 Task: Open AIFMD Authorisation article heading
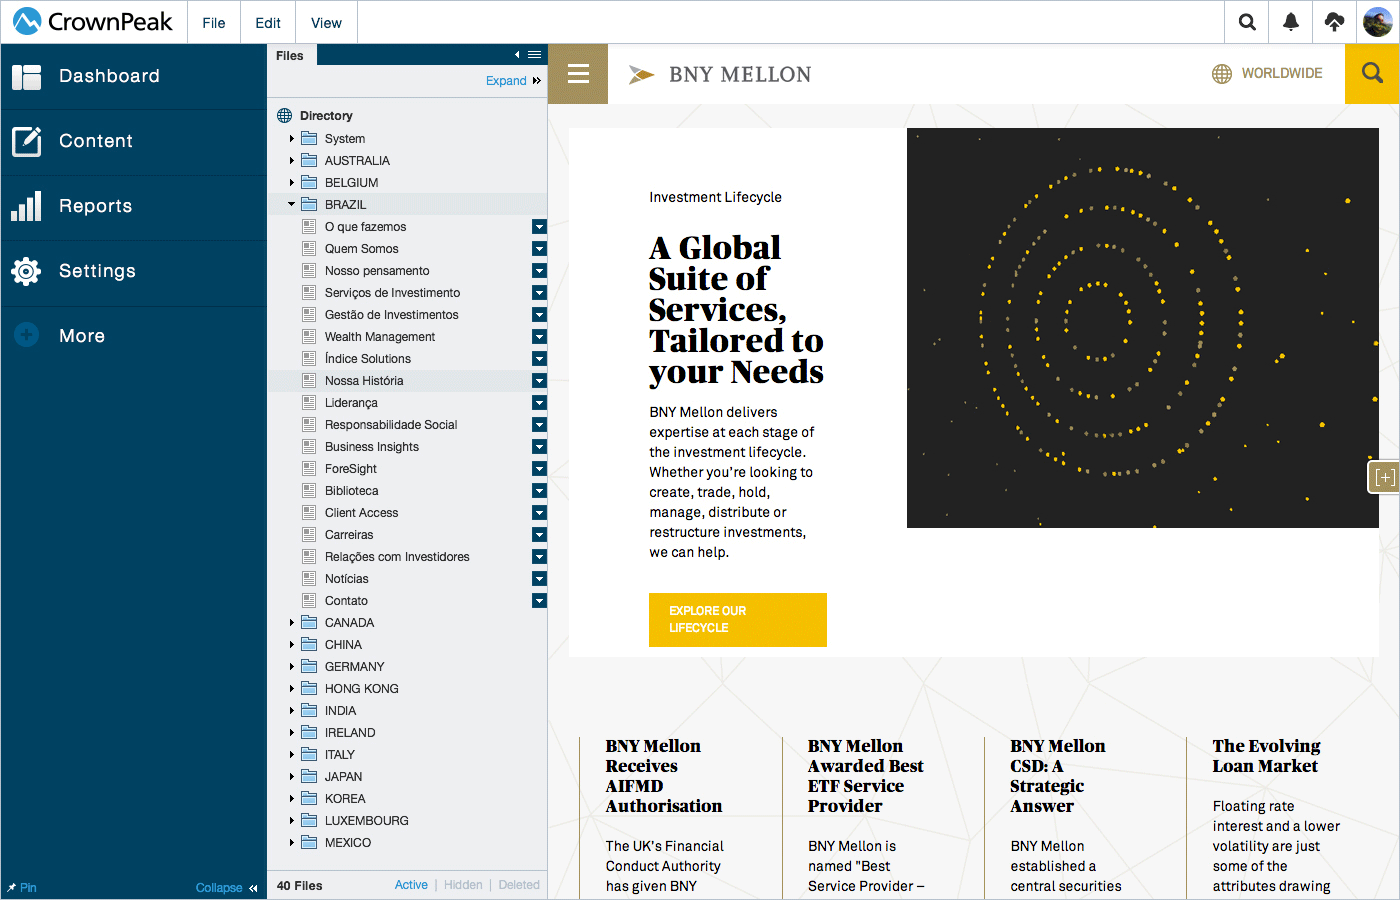663,776
